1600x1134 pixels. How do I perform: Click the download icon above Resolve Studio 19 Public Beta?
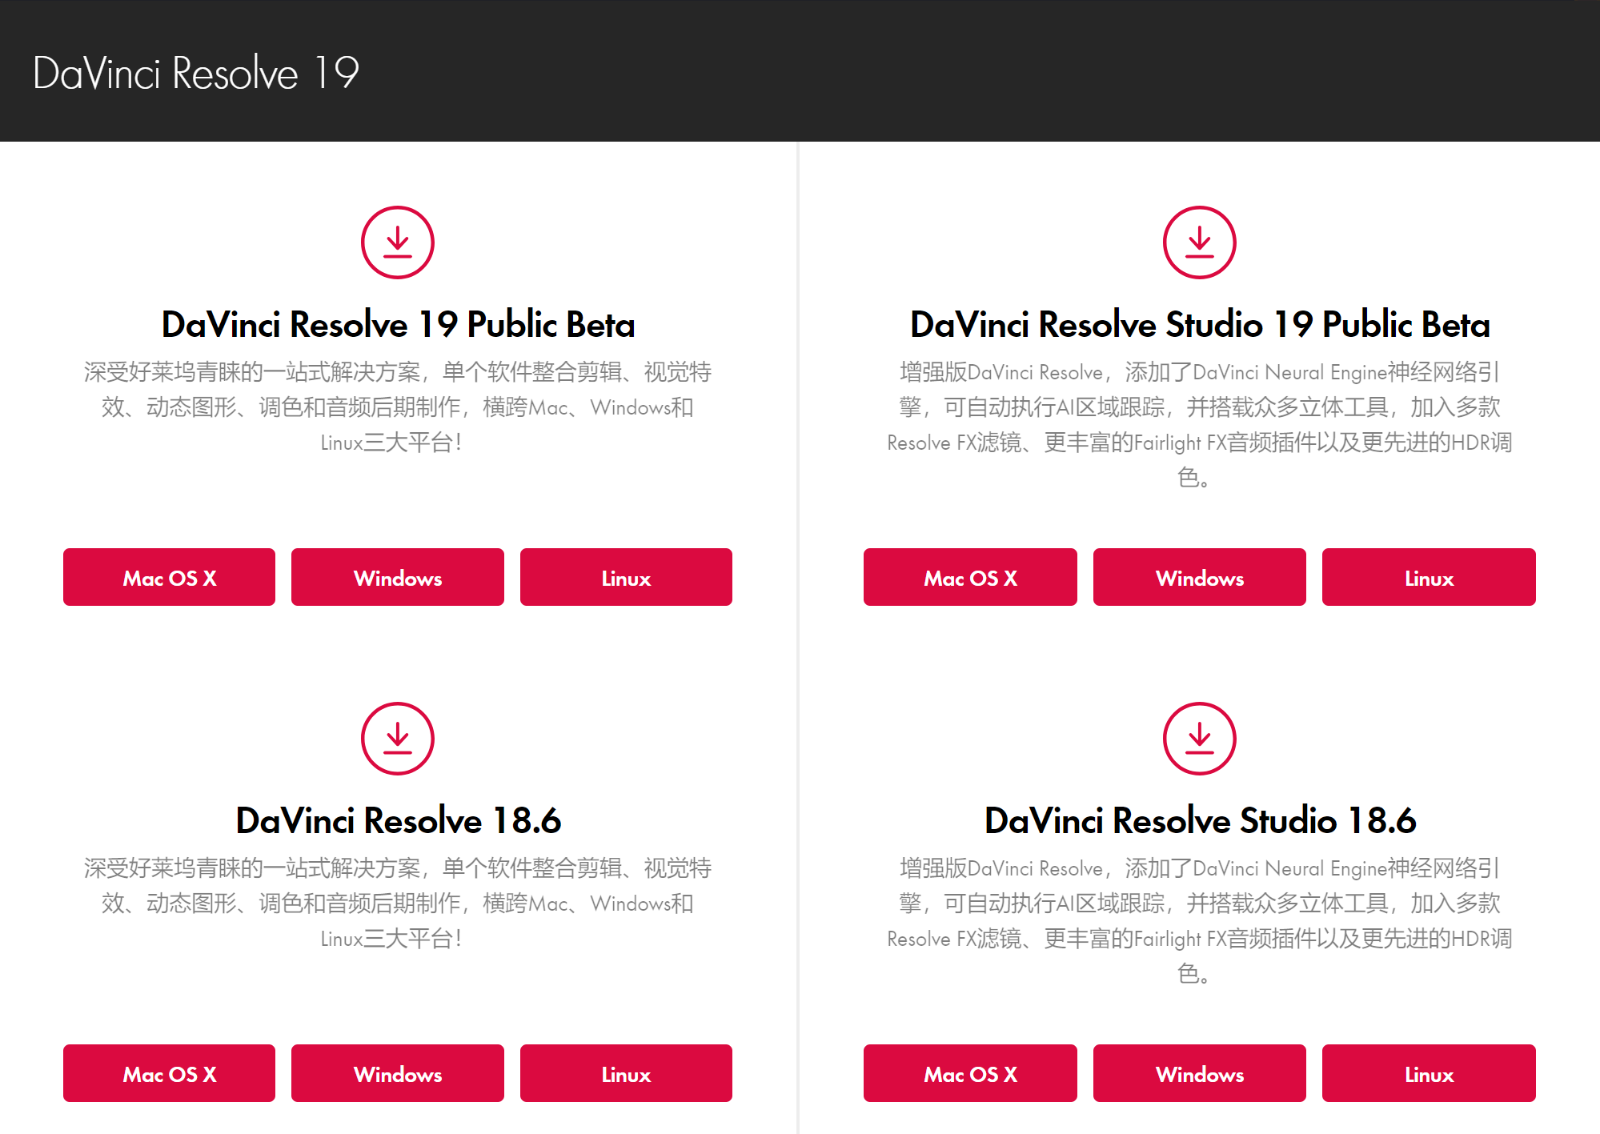pos(1200,243)
